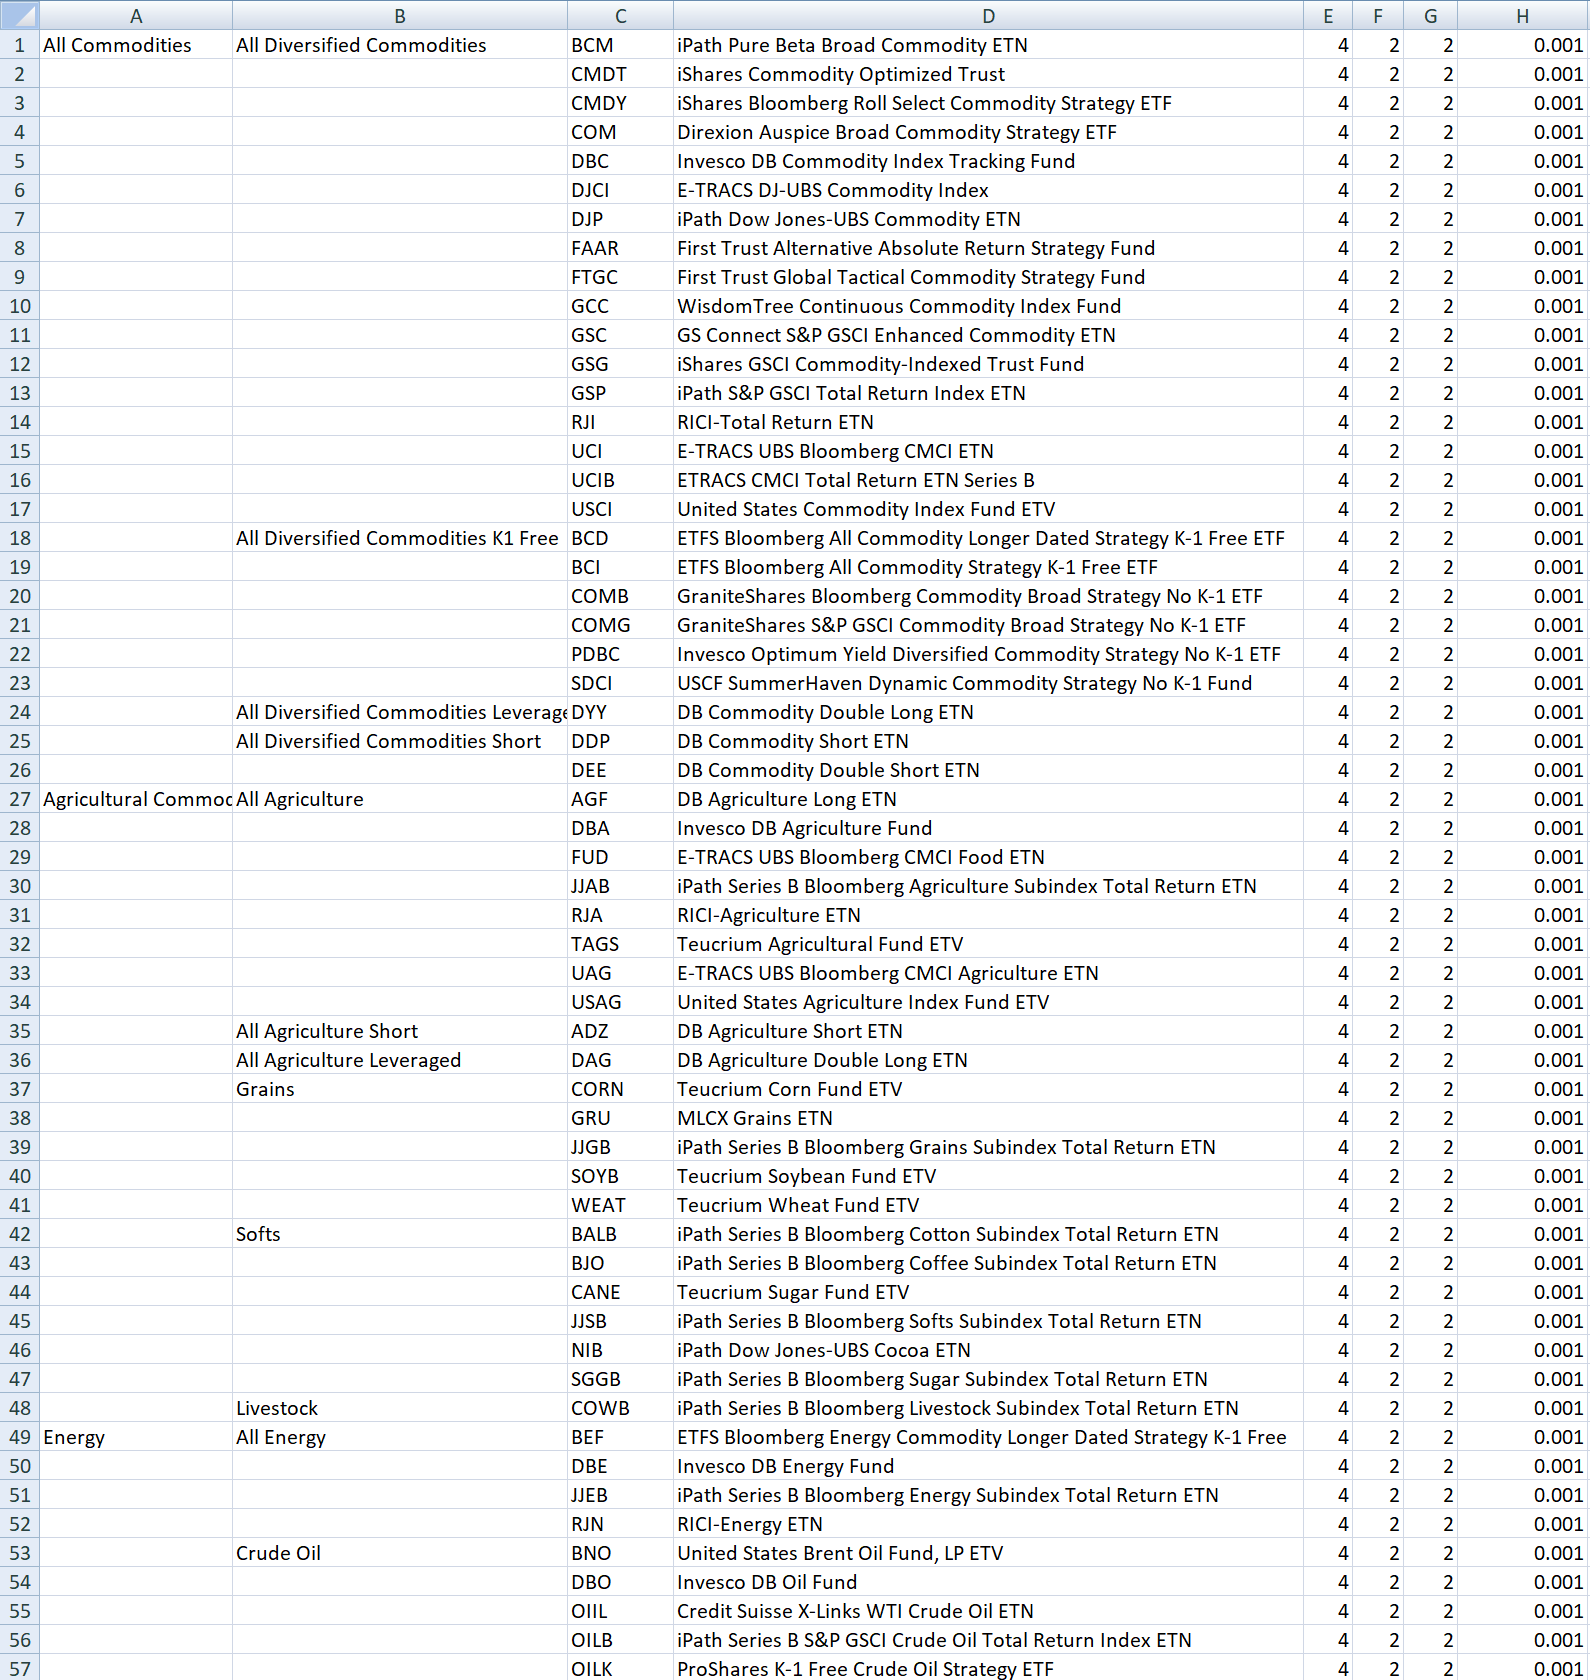The width and height of the screenshot is (1590, 1680).
Task: Click cell 'All Energy'
Action: point(400,1437)
